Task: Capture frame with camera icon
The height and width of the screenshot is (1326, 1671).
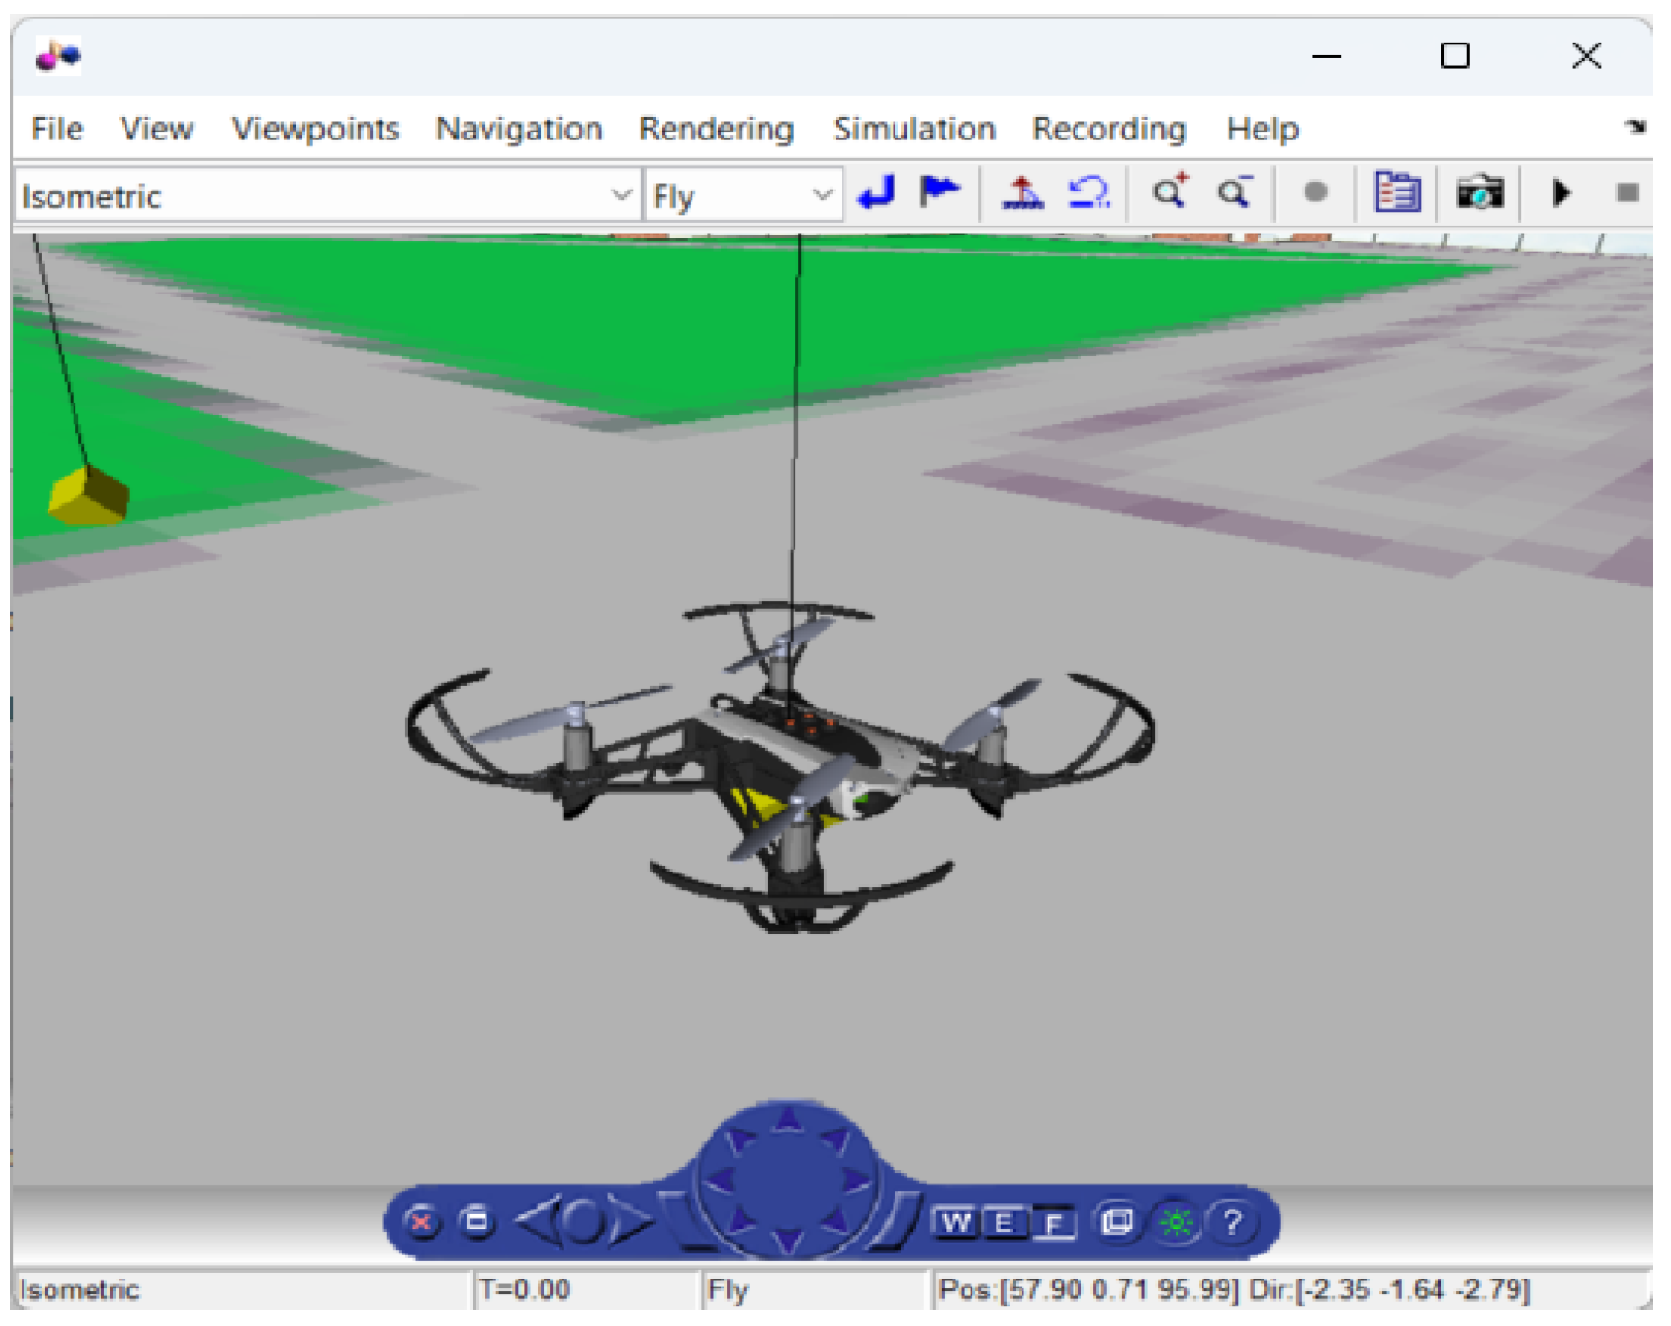Action: coord(1479,192)
